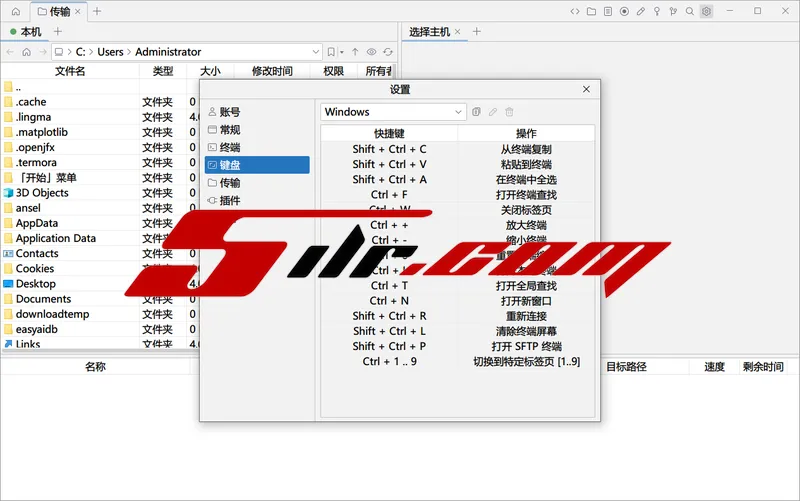Toggle hidden files with eye icon
The image size is (800, 501).
click(371, 52)
